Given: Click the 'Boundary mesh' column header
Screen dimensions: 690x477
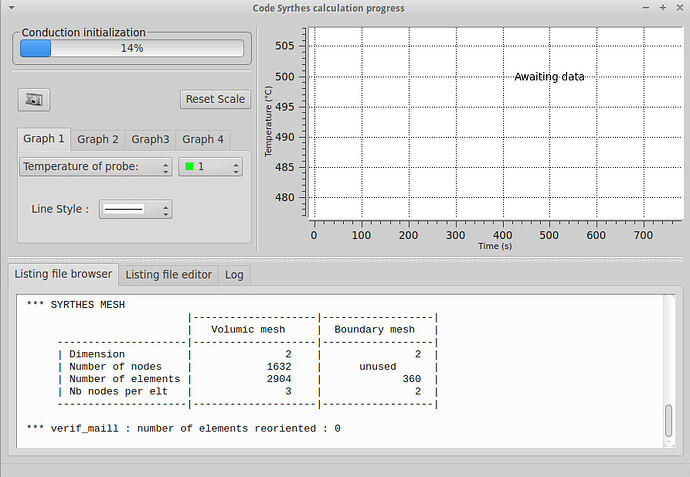Looking at the screenshot, I should point(374,330).
